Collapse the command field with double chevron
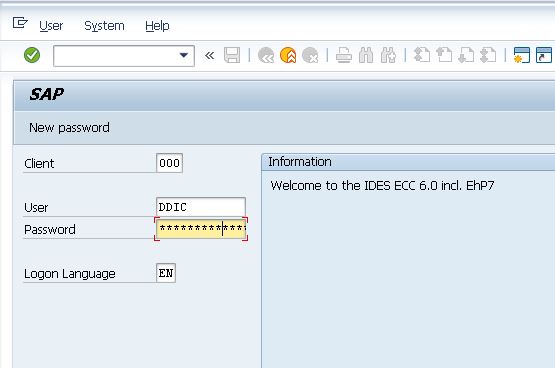Viewport: 555px width, 368px height. pyautogui.click(x=210, y=56)
